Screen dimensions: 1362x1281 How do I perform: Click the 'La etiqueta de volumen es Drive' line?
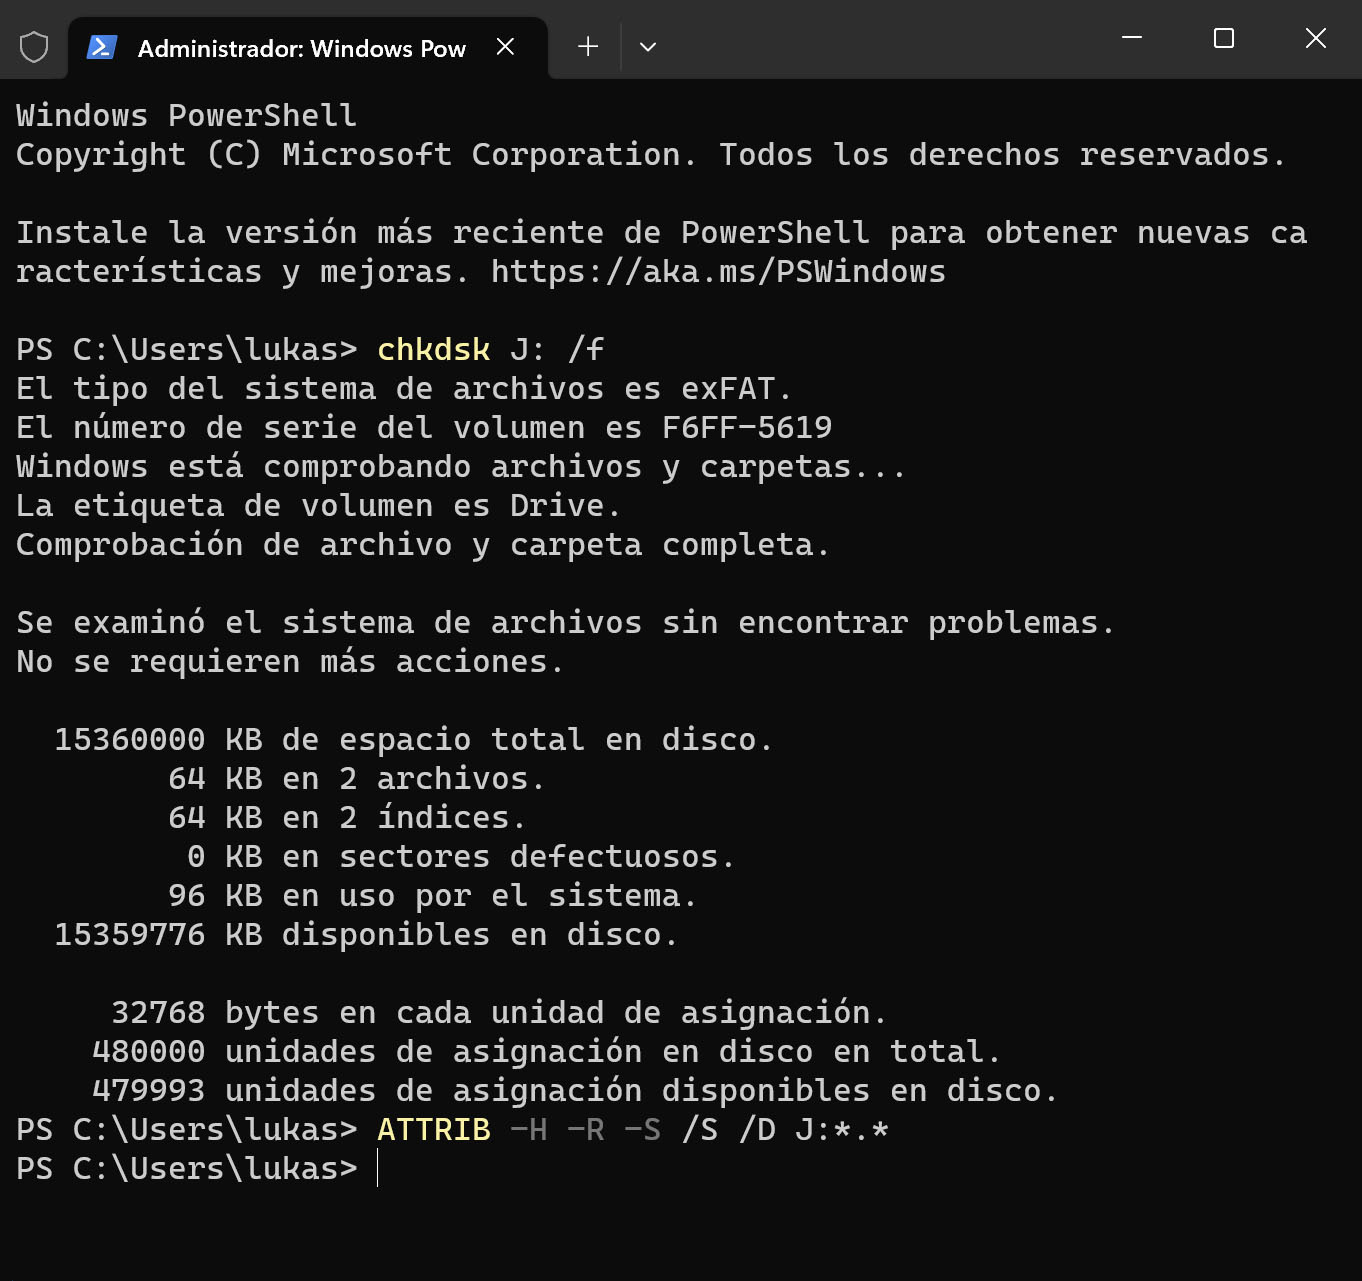click(x=318, y=506)
